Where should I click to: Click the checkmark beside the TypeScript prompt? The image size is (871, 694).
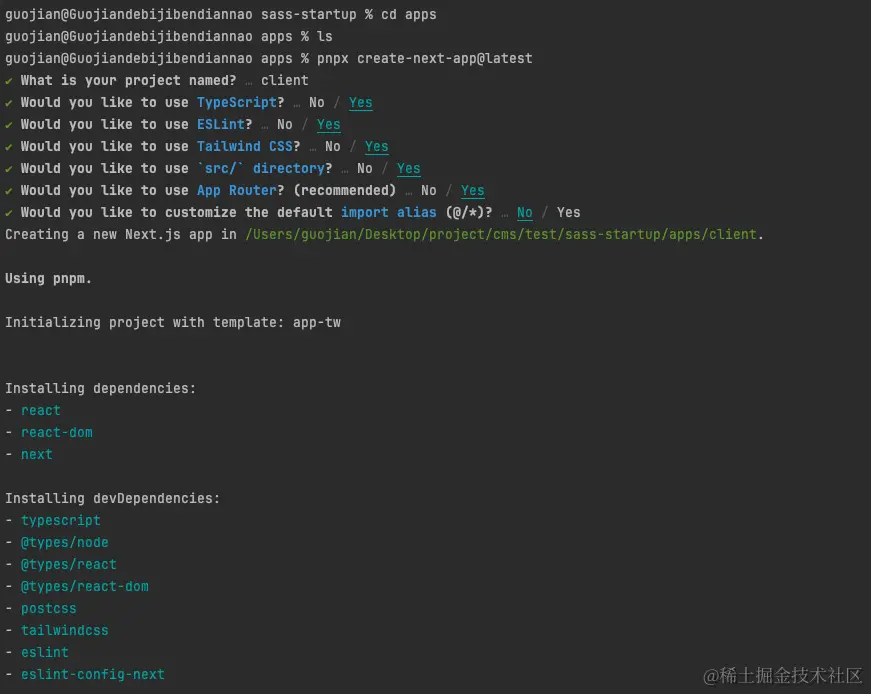pyautogui.click(x=9, y=103)
